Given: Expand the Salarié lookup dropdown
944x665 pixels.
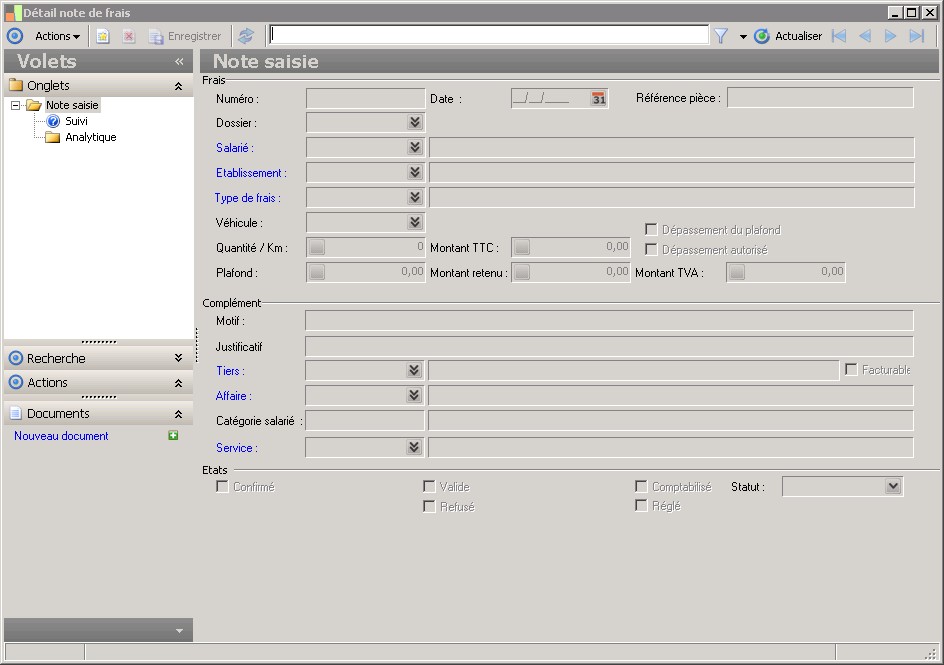Looking at the screenshot, I should (x=415, y=148).
